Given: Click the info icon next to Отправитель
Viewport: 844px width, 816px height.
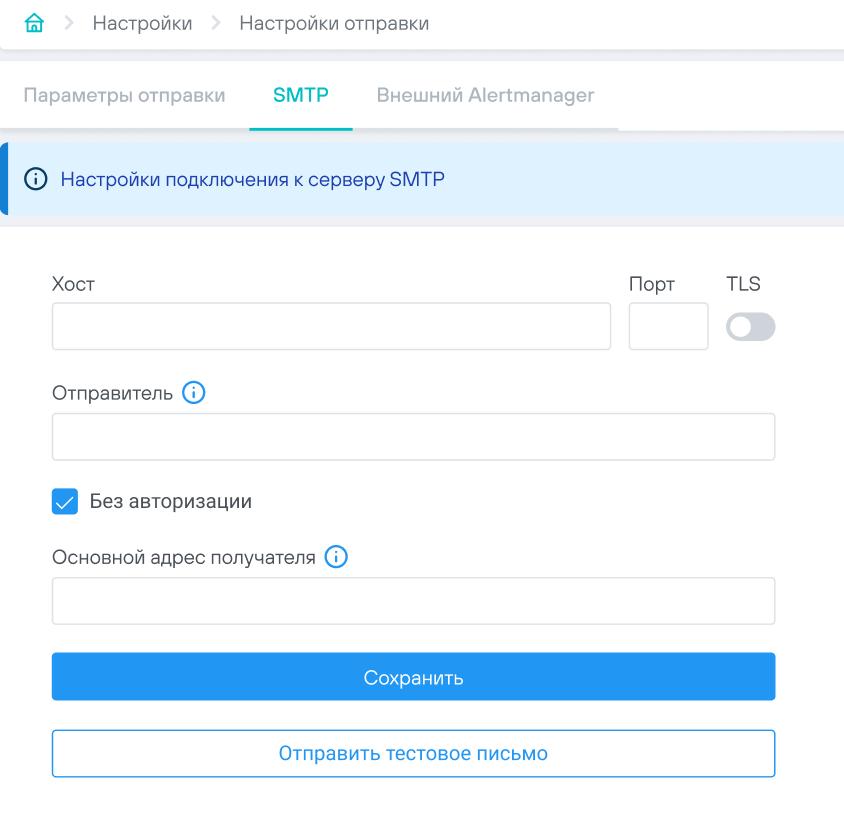Looking at the screenshot, I should pos(194,393).
